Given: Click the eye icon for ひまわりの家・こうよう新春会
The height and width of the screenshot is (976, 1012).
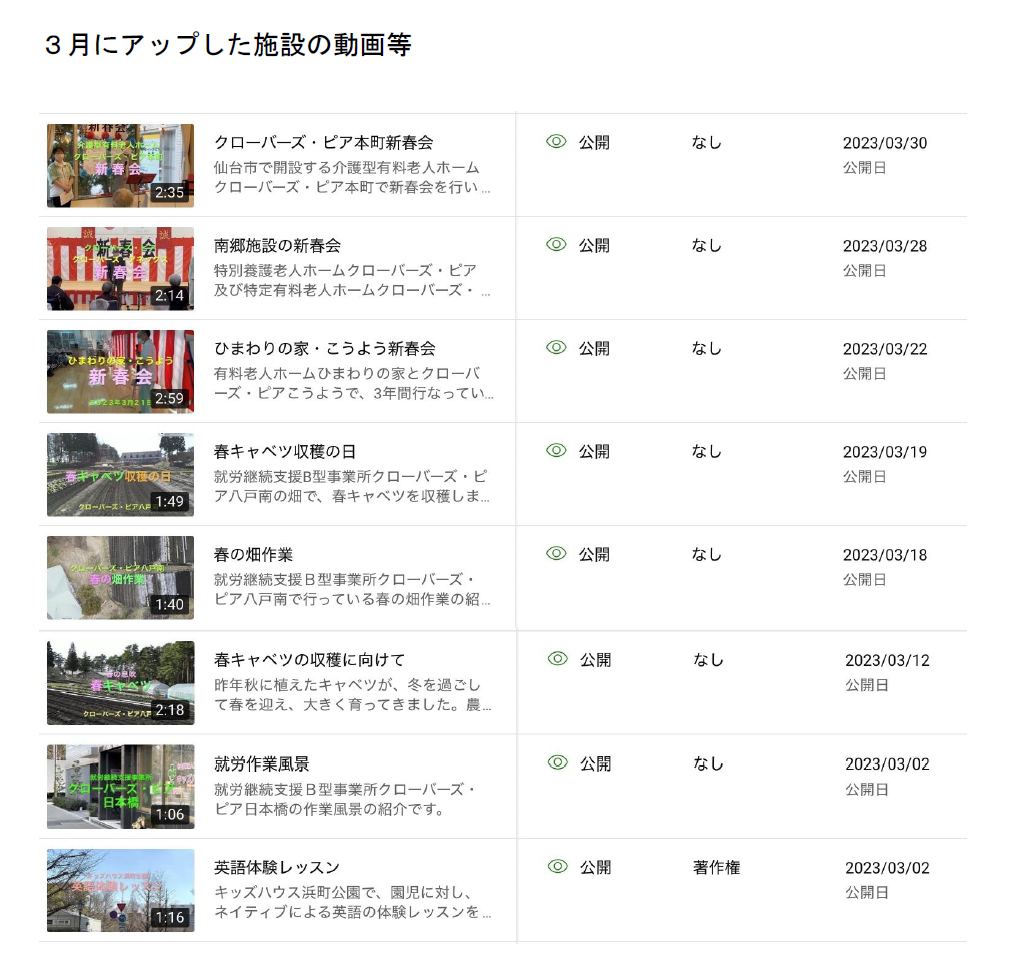Looking at the screenshot, I should pos(556,347).
